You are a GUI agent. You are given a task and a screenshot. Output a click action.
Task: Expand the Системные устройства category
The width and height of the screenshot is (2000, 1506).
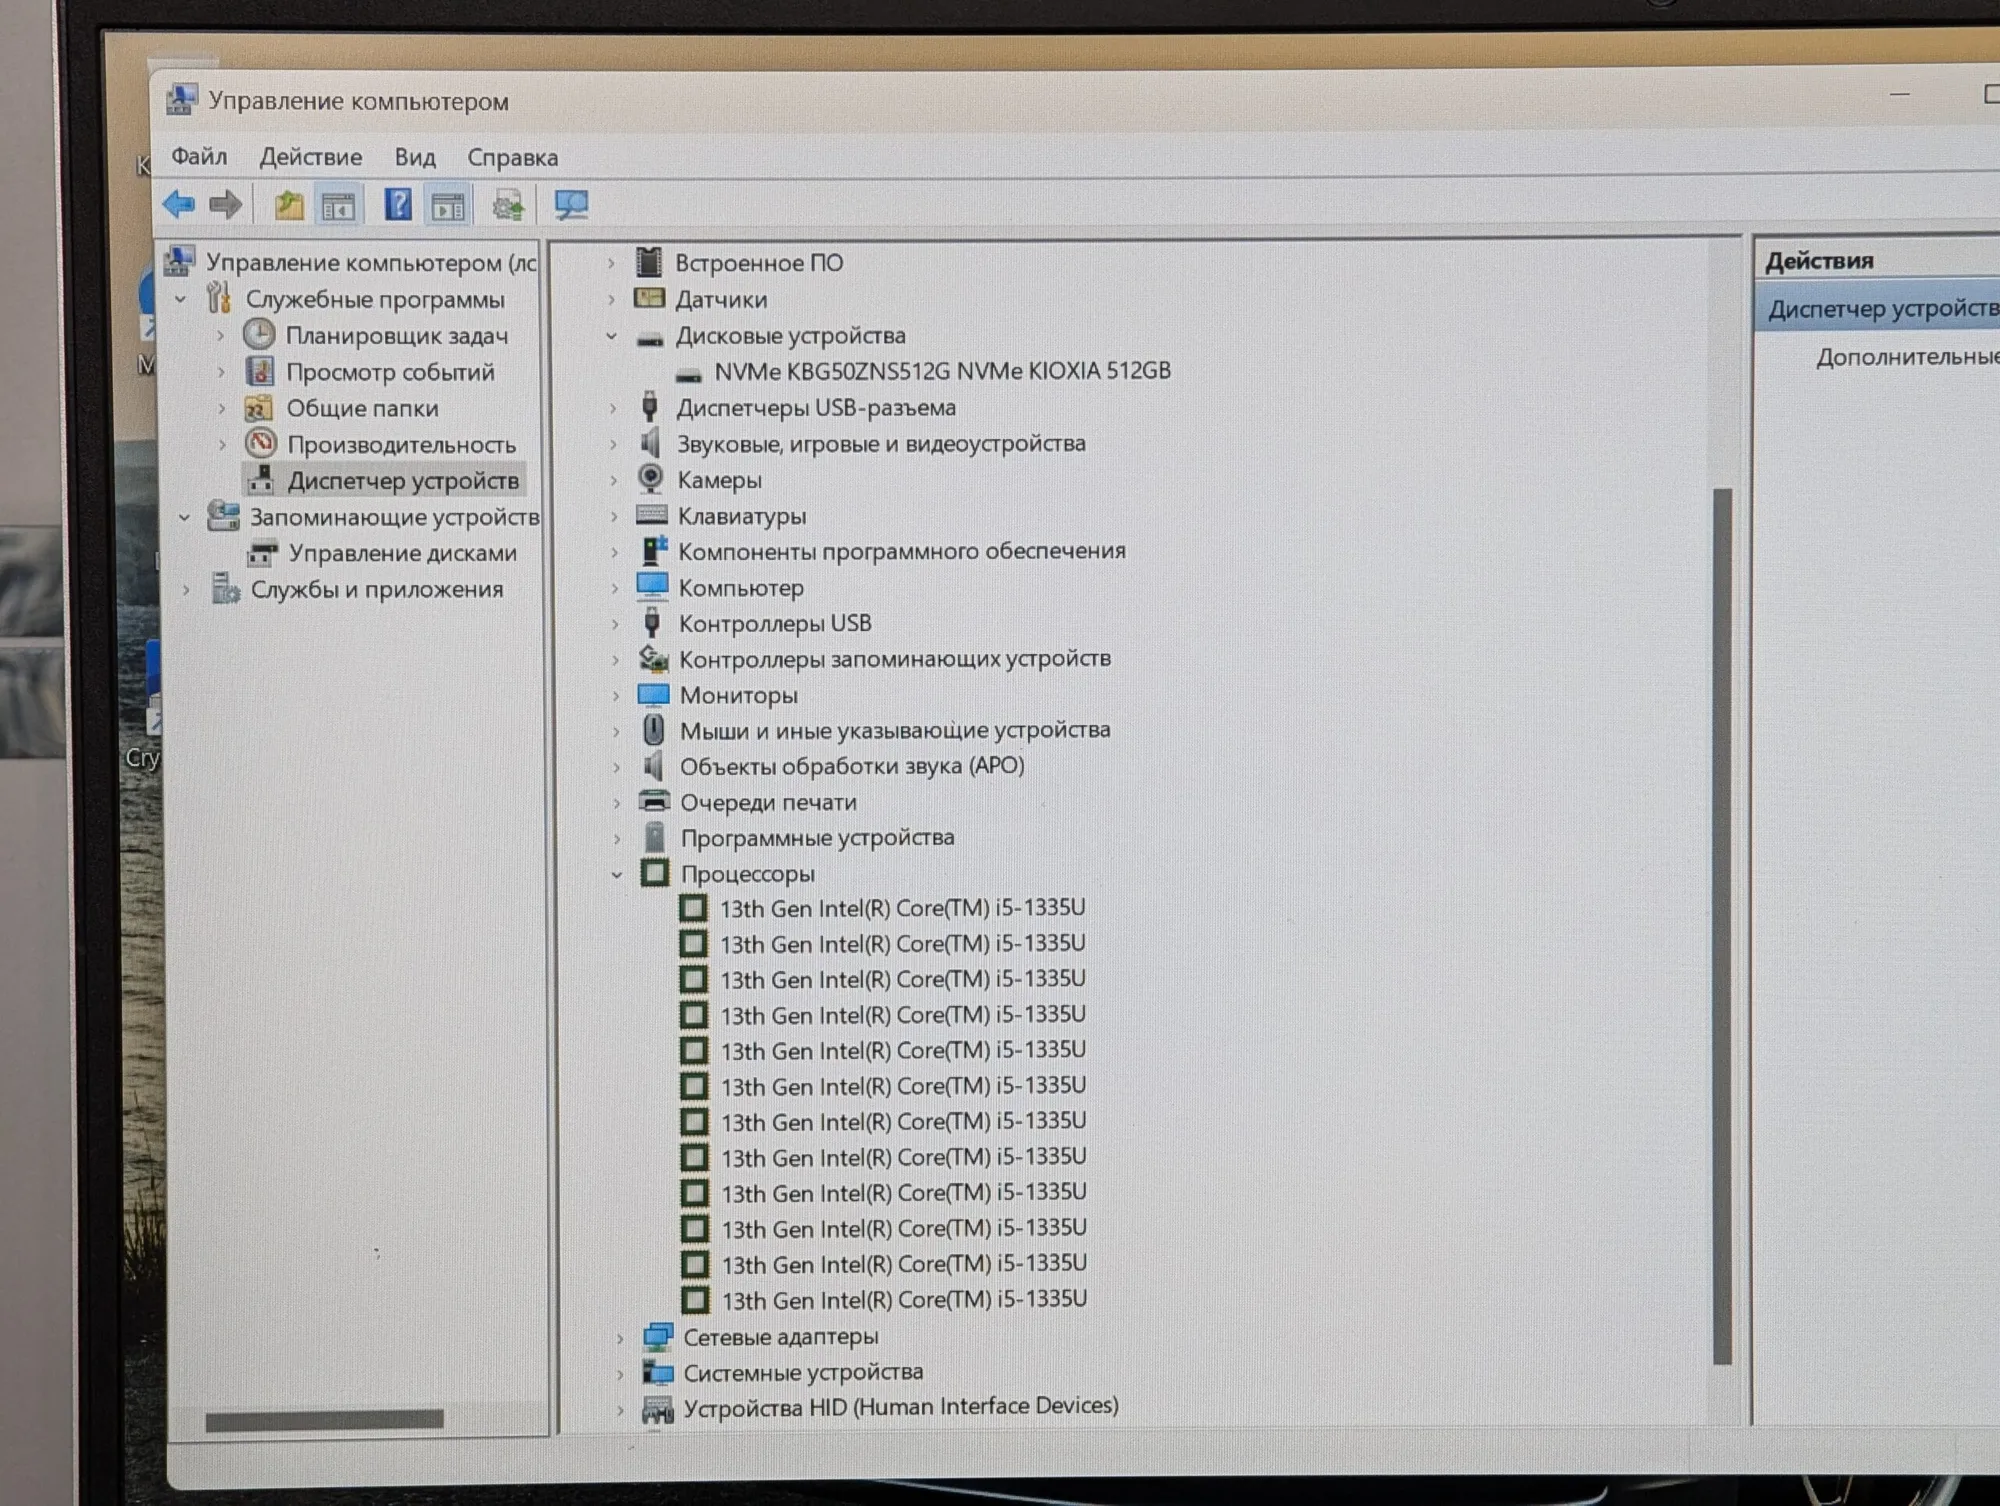pos(620,1374)
